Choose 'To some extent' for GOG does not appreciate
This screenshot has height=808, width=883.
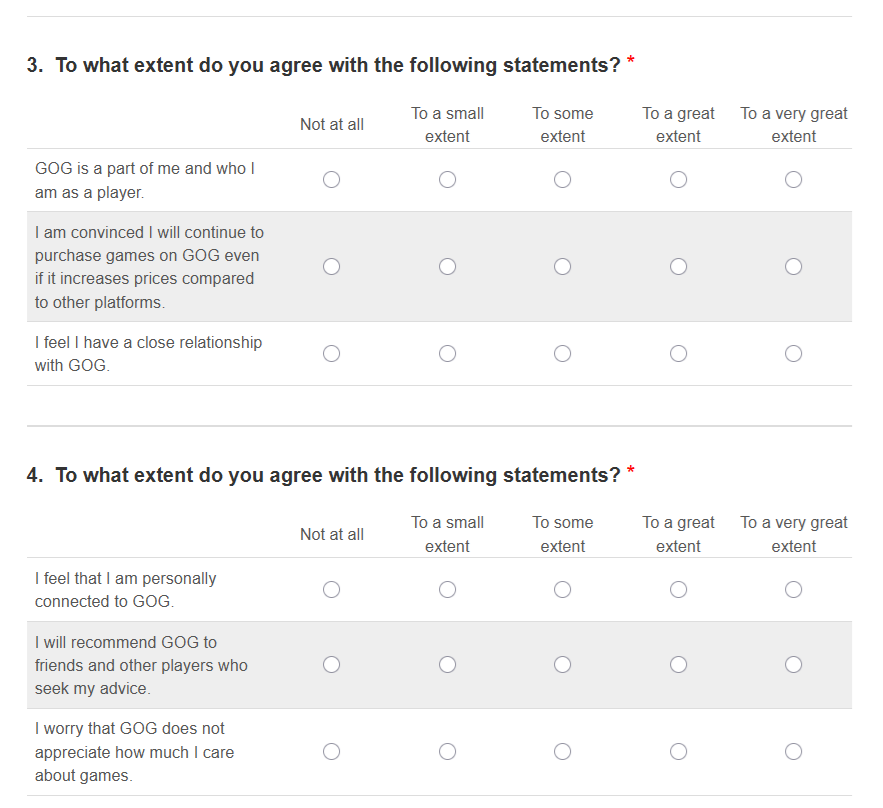pos(563,752)
